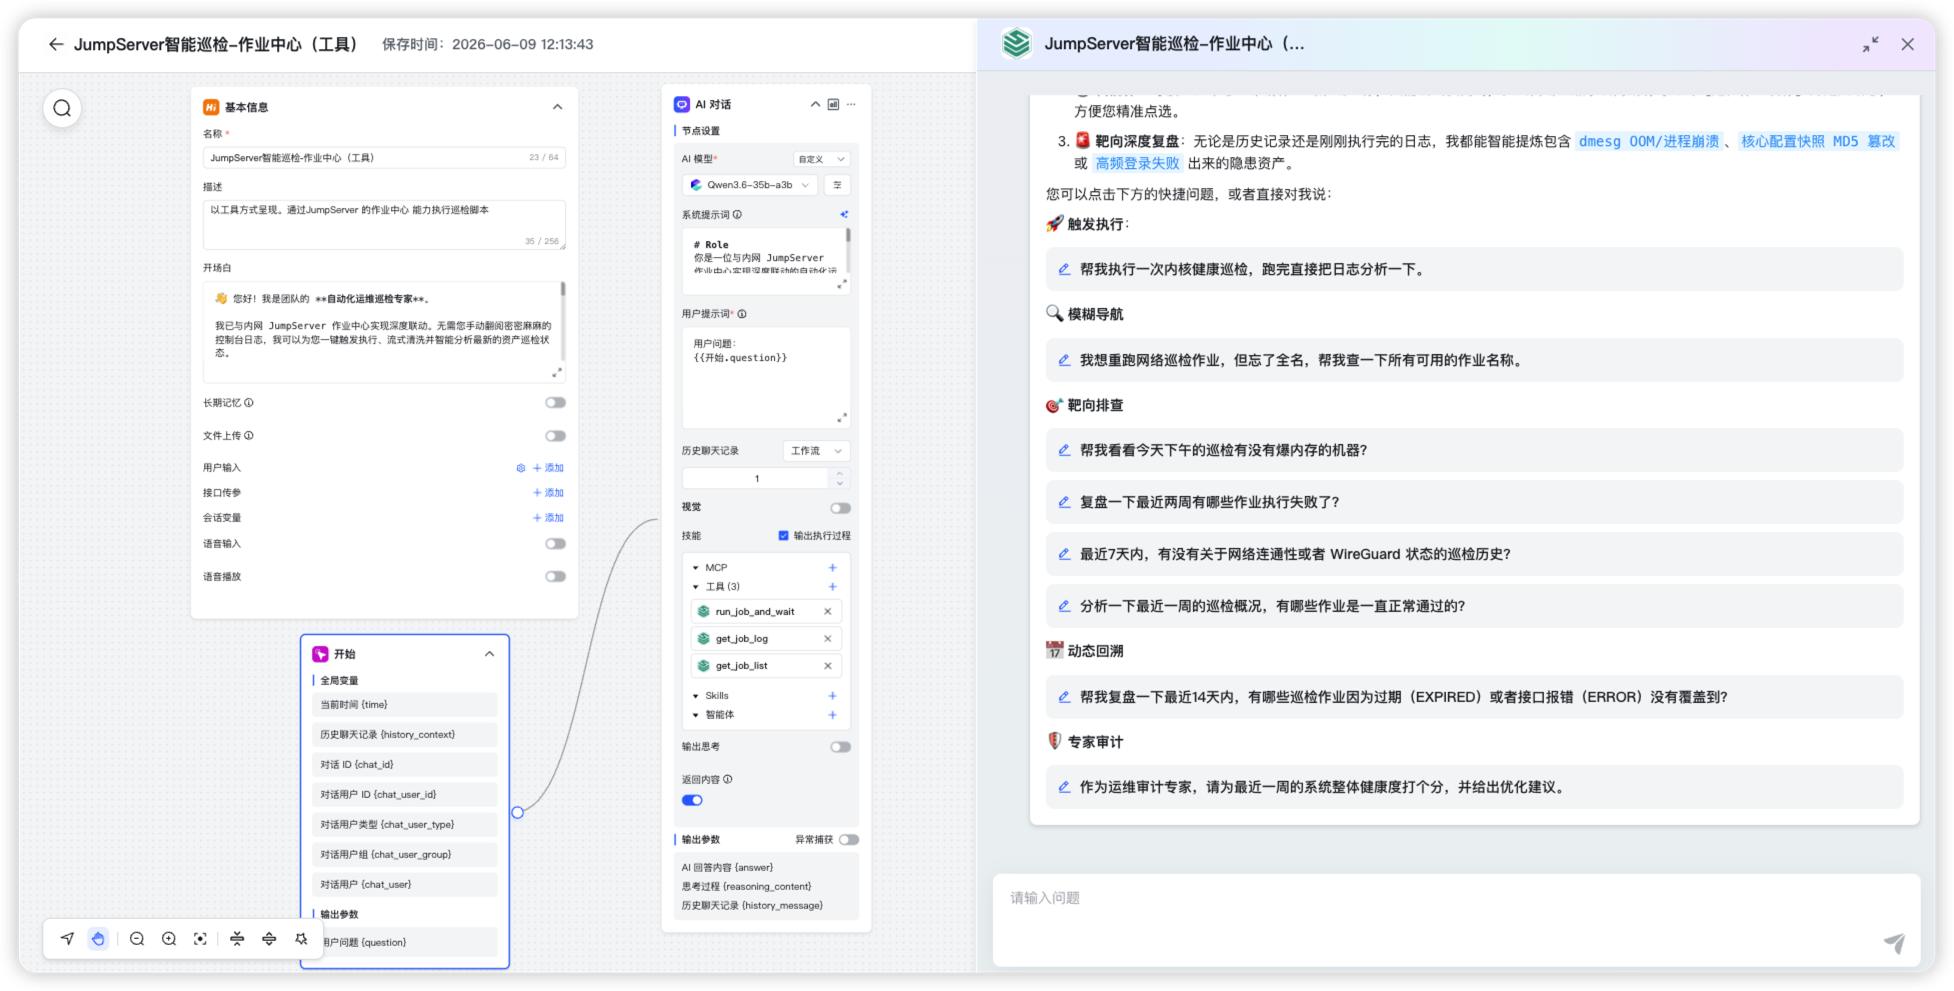Collapse the 开始 node
This screenshot has width=1954, height=991.
click(x=489, y=653)
